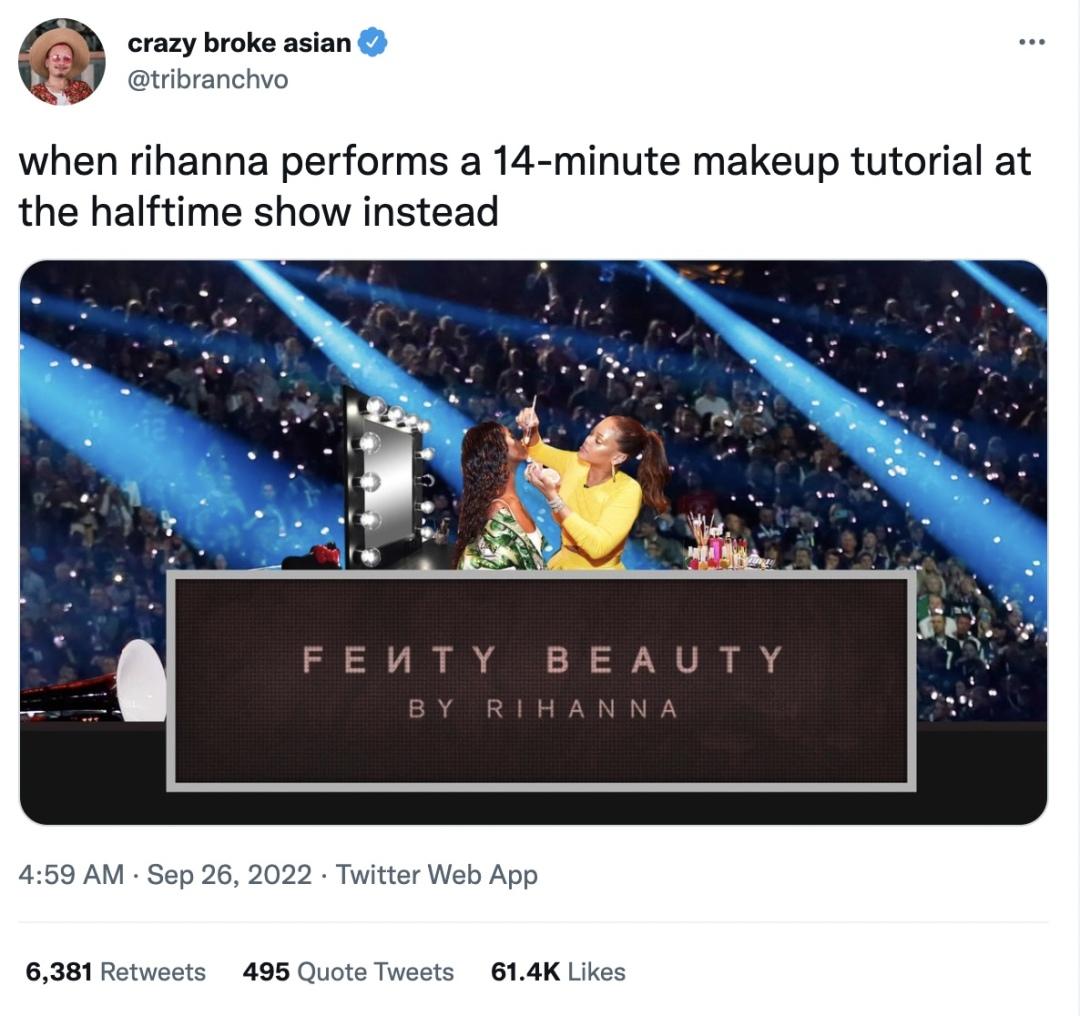Click the Fenty Beauty sign in image
Viewport: 1080px width, 1016px height.
coord(540,660)
